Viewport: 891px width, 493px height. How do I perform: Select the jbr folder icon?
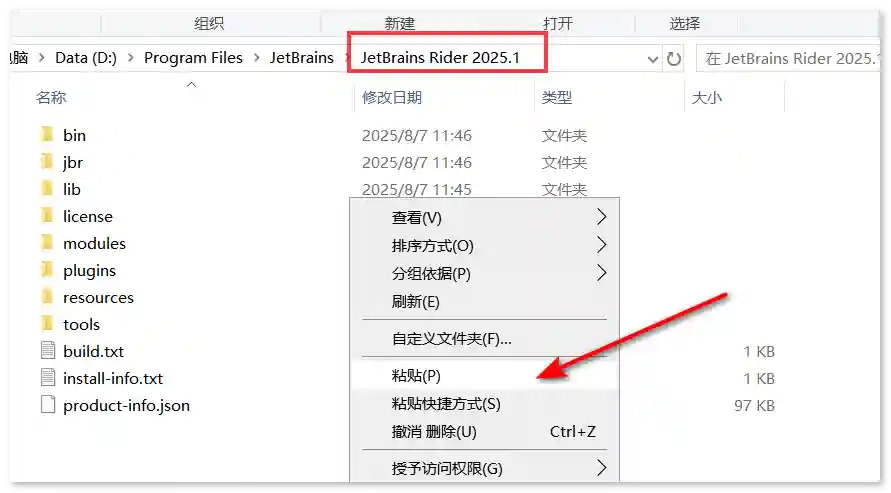point(46,162)
